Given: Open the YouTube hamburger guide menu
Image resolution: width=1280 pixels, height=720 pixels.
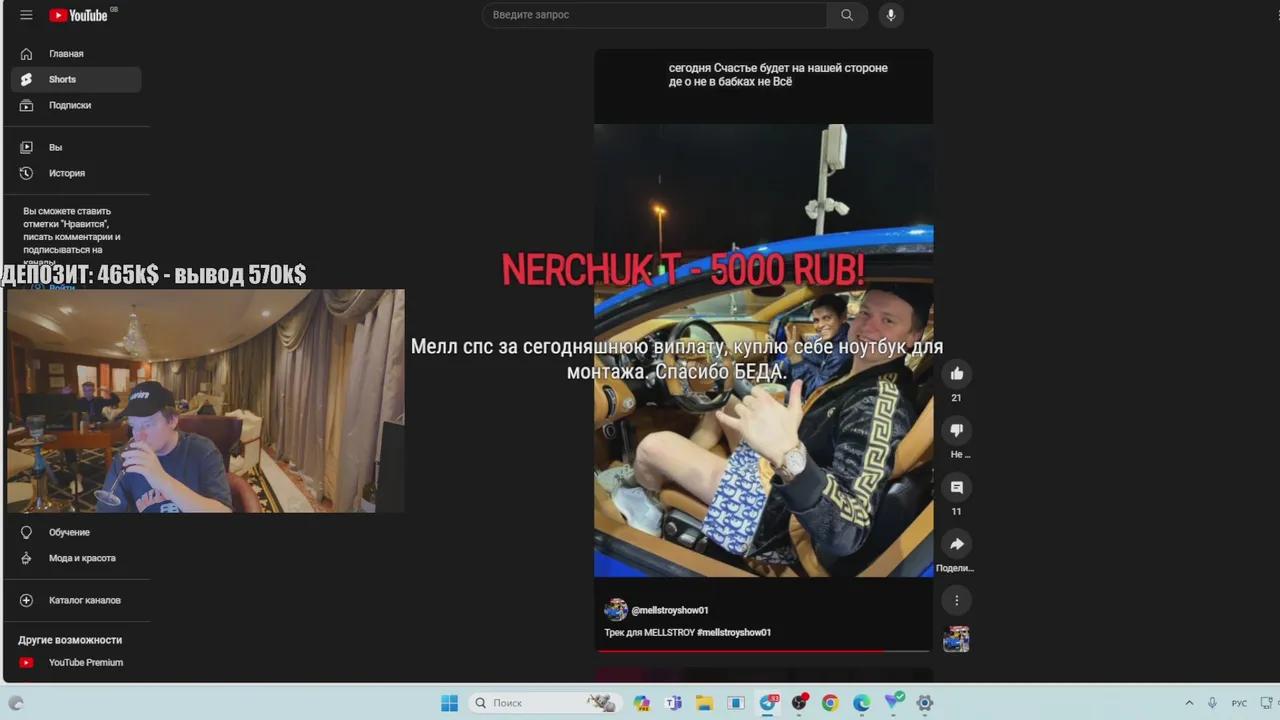Looking at the screenshot, I should 26,15.
